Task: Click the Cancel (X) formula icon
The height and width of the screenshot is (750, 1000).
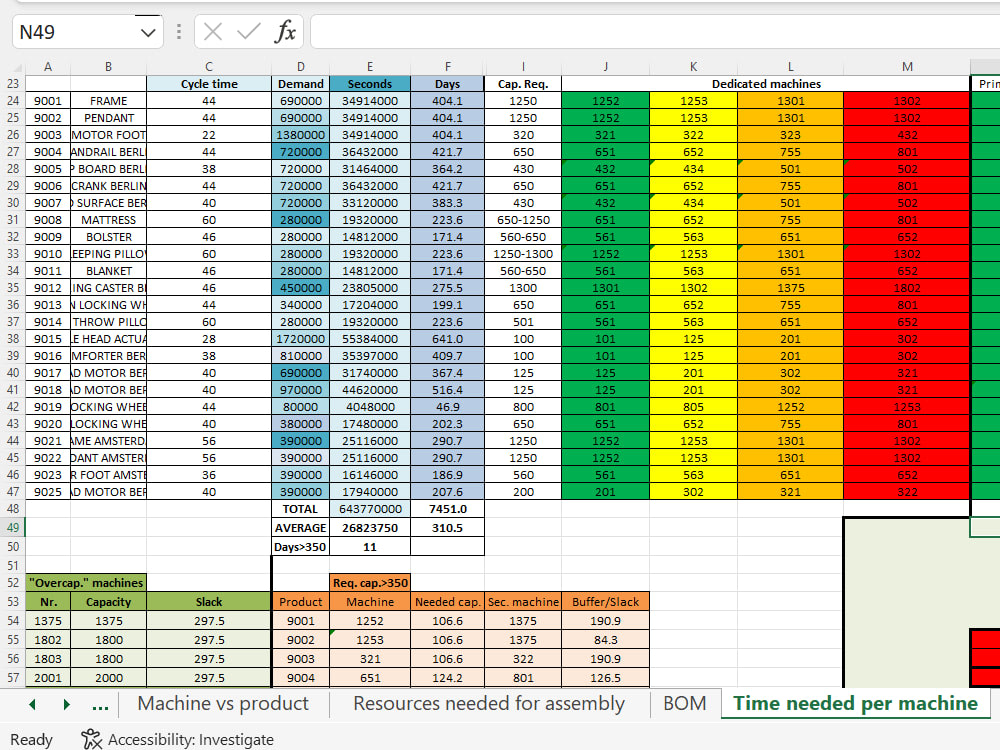Action: click(x=213, y=32)
